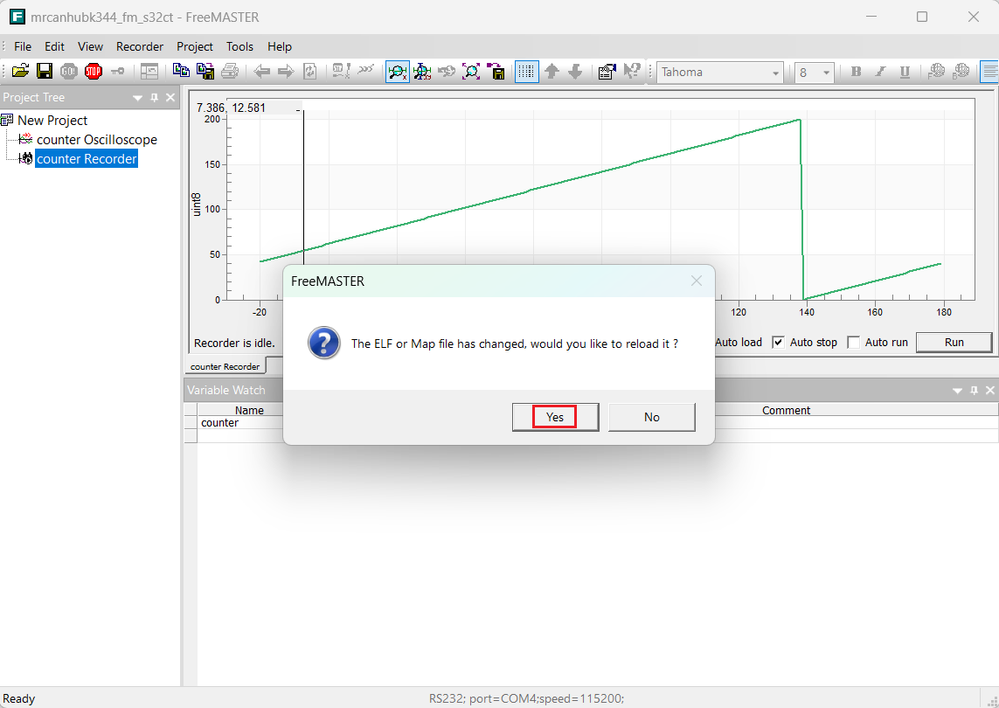Toggle Underline formatting button
Image resolution: width=999 pixels, height=708 pixels.
[x=905, y=72]
